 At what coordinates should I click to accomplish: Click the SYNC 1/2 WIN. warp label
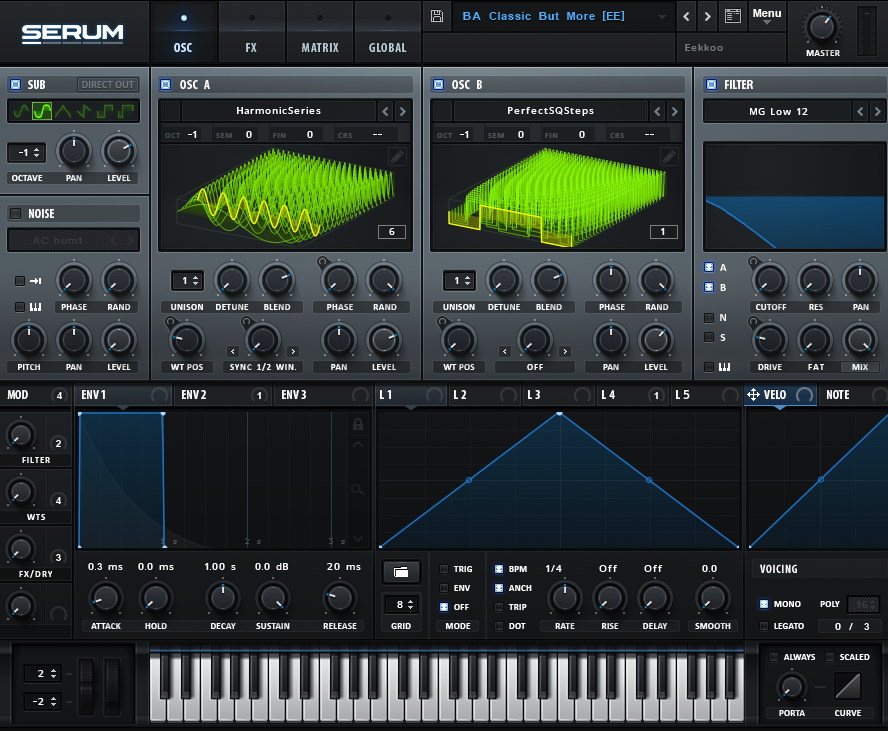(x=263, y=367)
